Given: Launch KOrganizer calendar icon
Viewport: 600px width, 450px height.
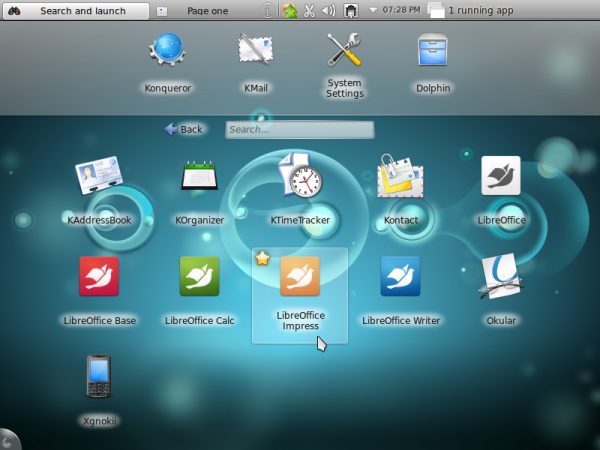Looking at the screenshot, I should point(199,175).
